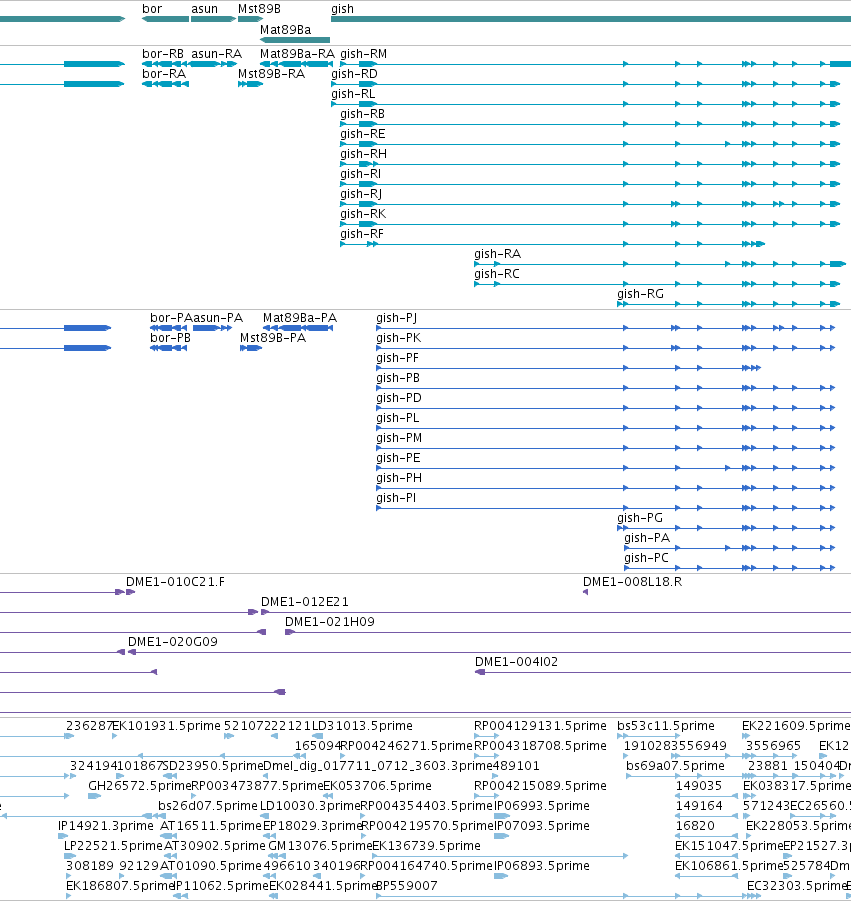The height and width of the screenshot is (901, 851).
Task: Select transcript gish-RF
Action: [362, 234]
